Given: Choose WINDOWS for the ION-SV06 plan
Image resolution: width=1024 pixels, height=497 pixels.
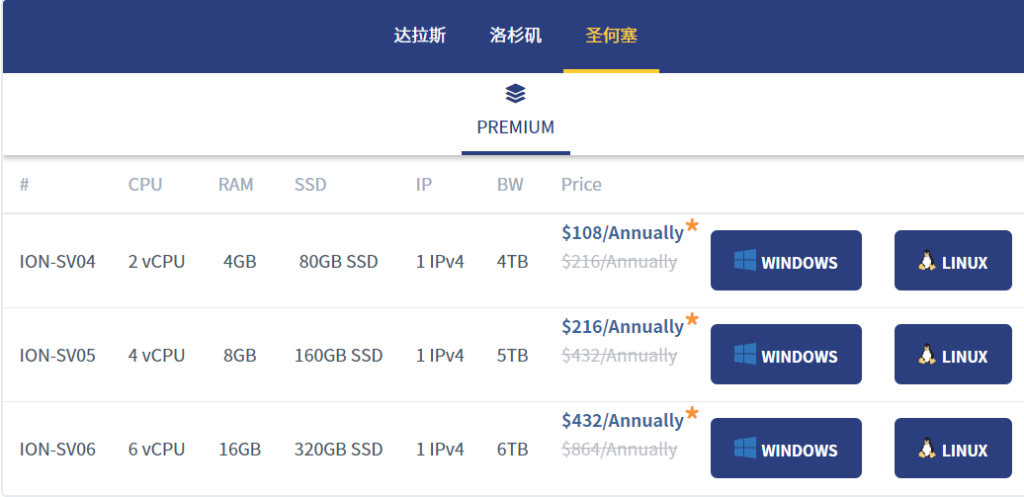Looking at the screenshot, I should (786, 449).
